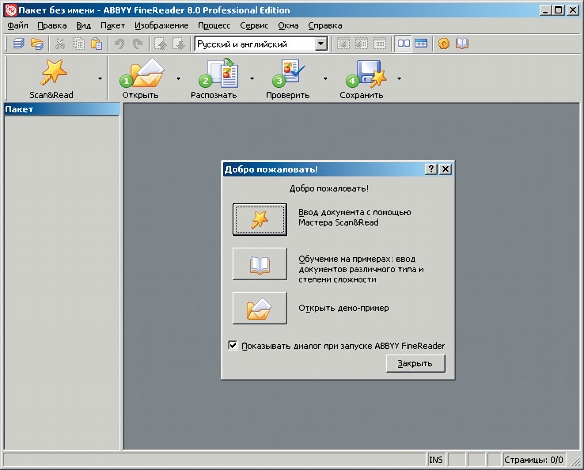Viewport: 584px width, 470px height.
Task: Click the welcome dialog question mark help button
Action: [431, 169]
